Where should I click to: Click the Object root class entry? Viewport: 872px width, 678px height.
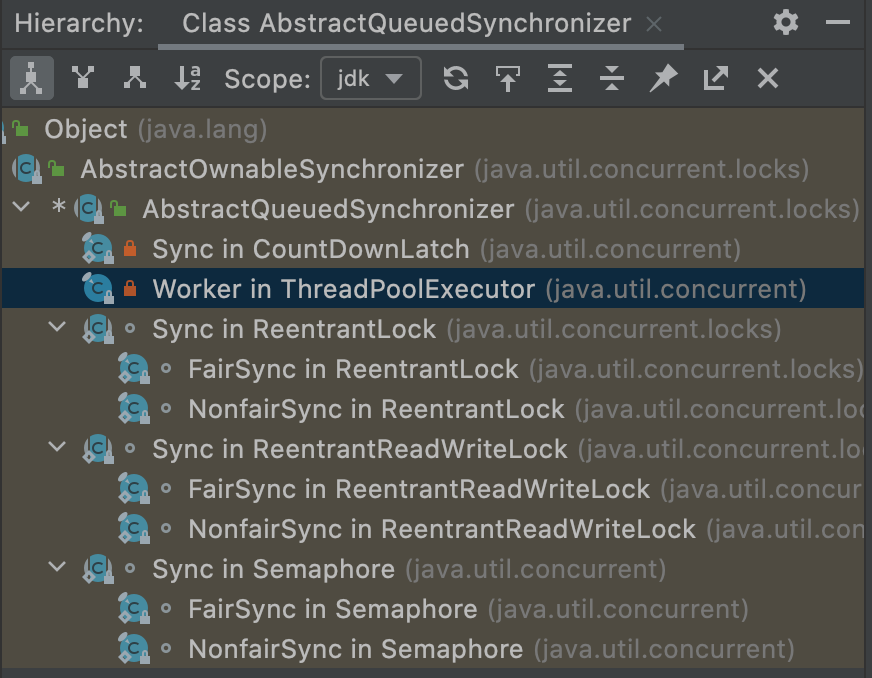click(x=86, y=129)
